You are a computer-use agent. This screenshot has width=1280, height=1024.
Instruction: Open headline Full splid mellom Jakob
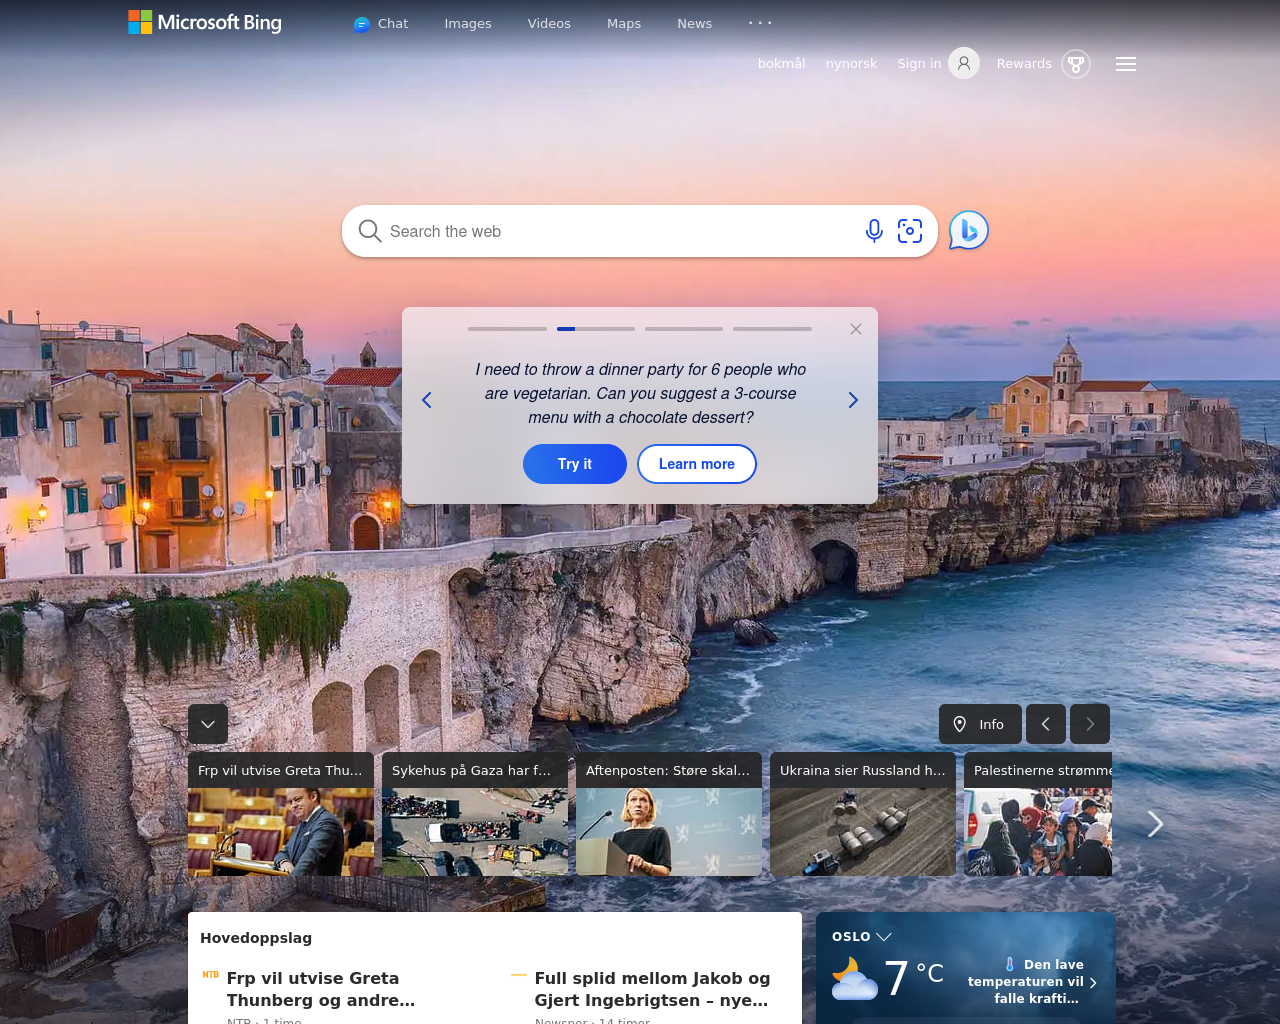(652, 989)
